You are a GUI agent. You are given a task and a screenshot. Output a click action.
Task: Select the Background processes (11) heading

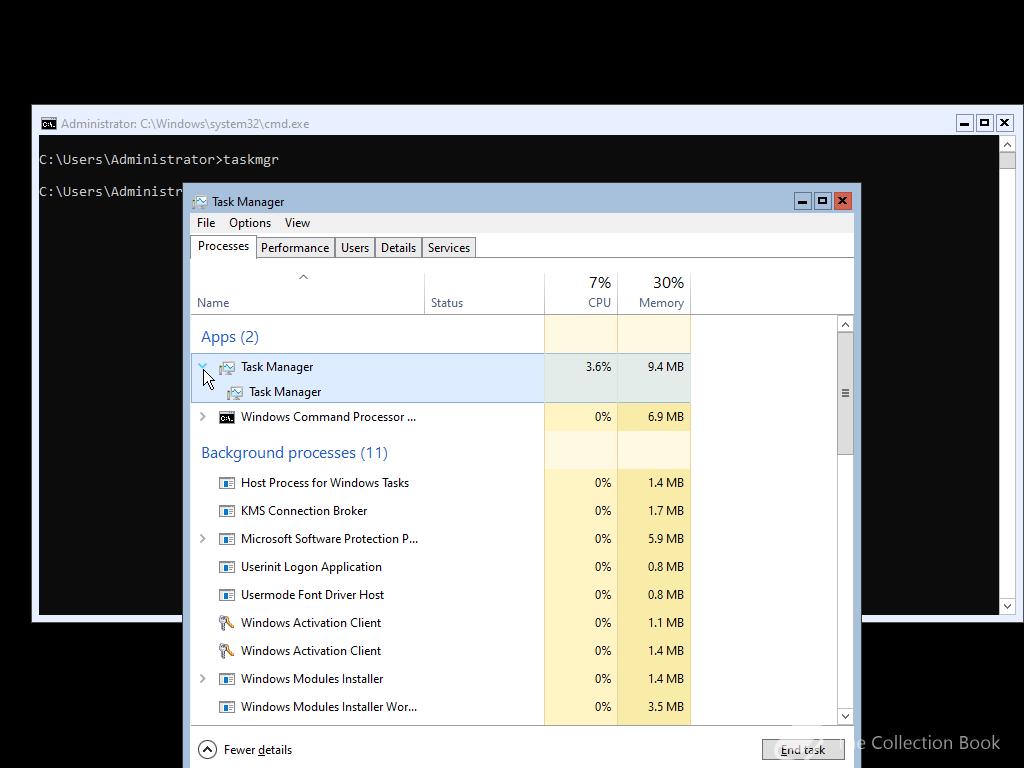295,453
